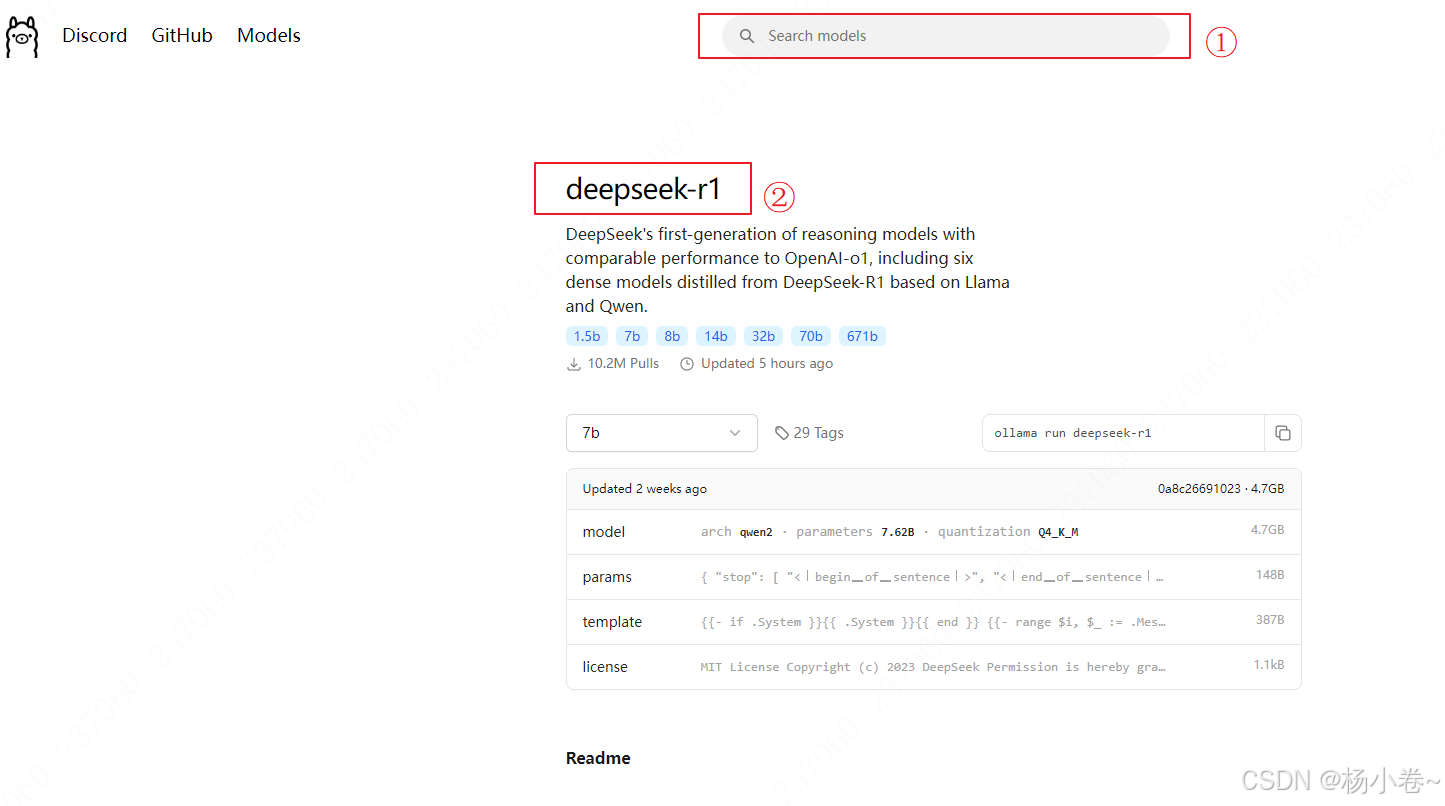Select the 7b size tag badge

click(632, 336)
